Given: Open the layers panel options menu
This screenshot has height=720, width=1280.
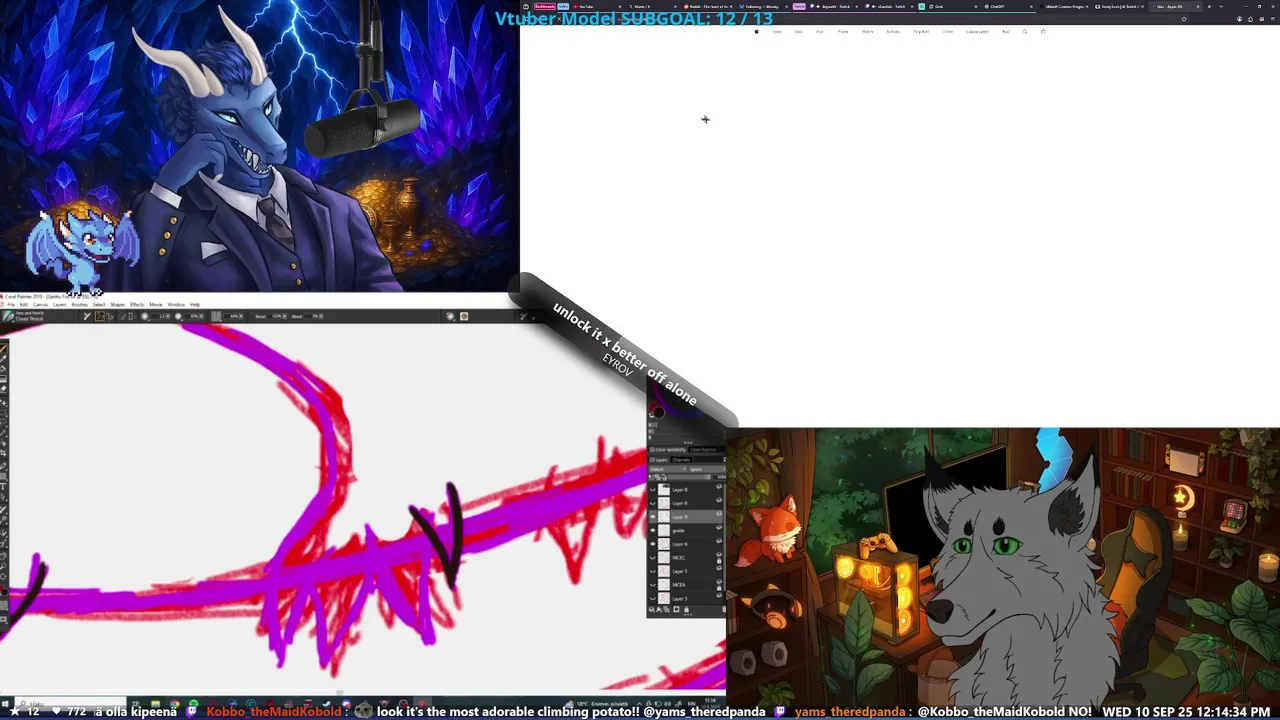Looking at the screenshot, I should coord(724,460).
